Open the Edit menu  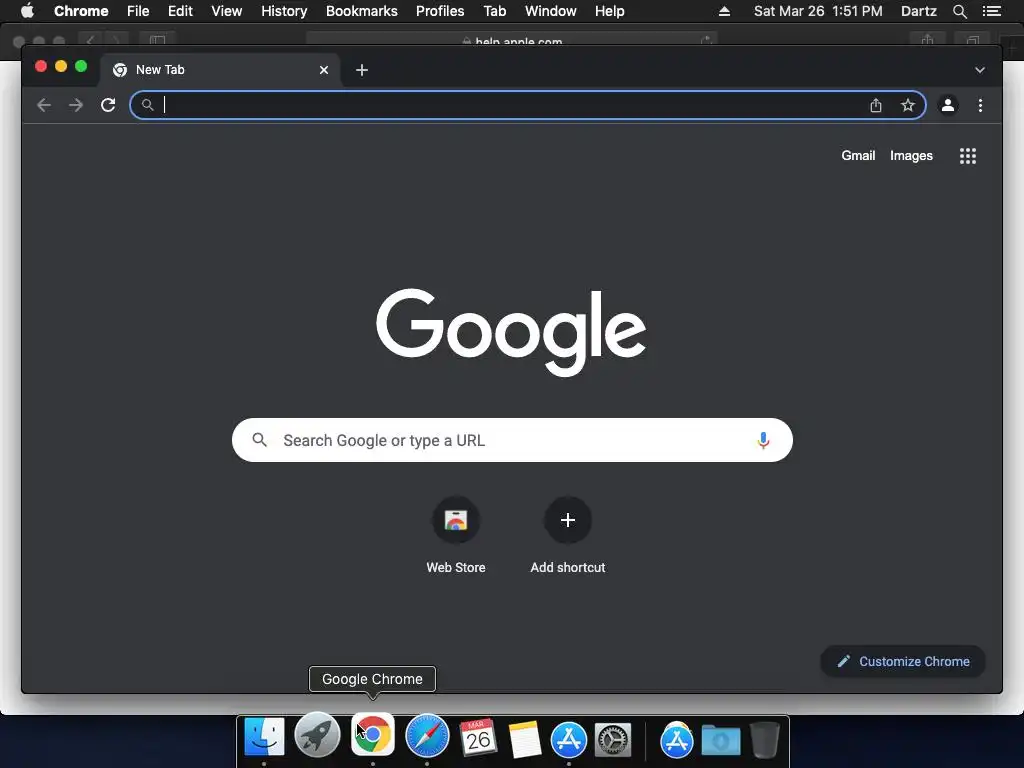pos(180,11)
